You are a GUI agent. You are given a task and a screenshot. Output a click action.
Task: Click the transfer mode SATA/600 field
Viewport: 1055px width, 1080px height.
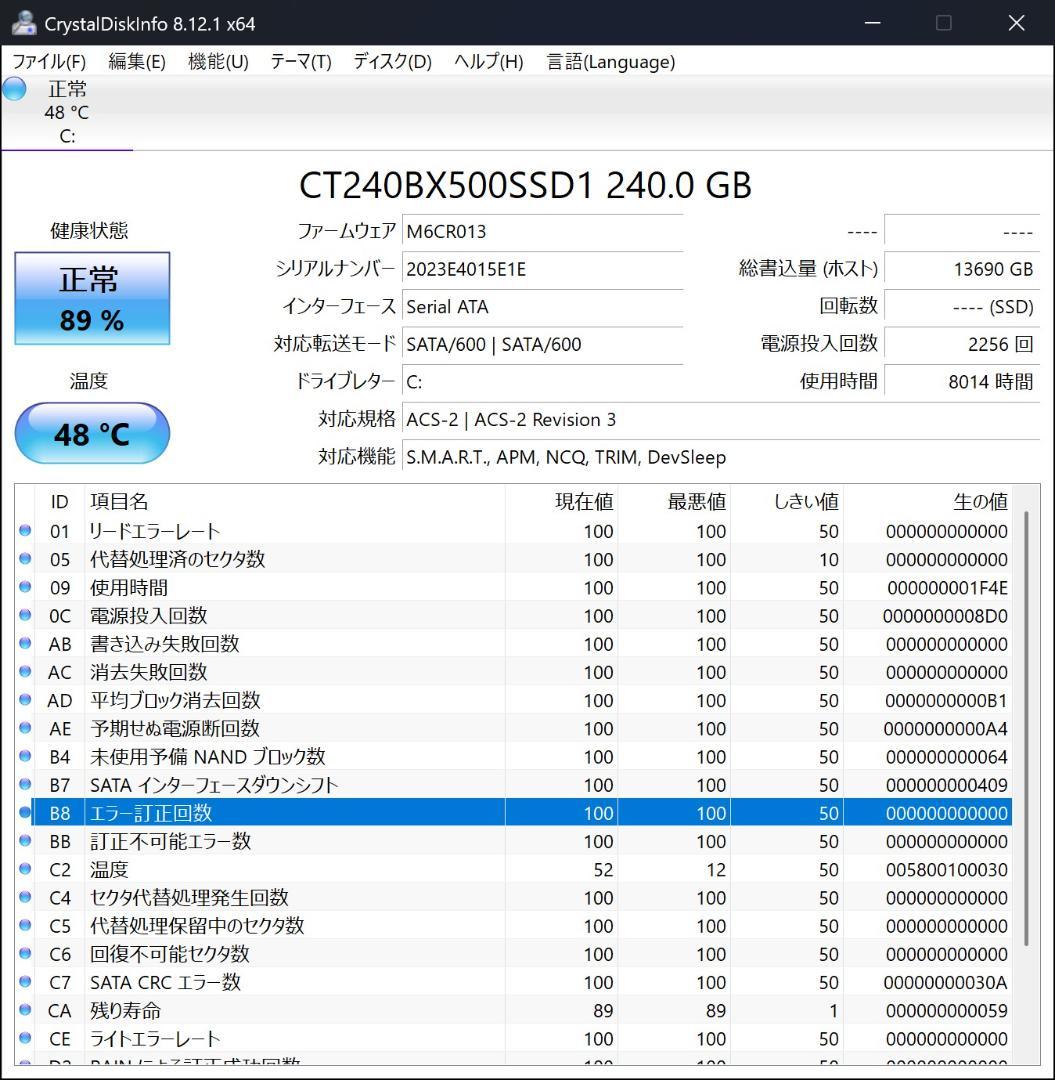coord(543,344)
